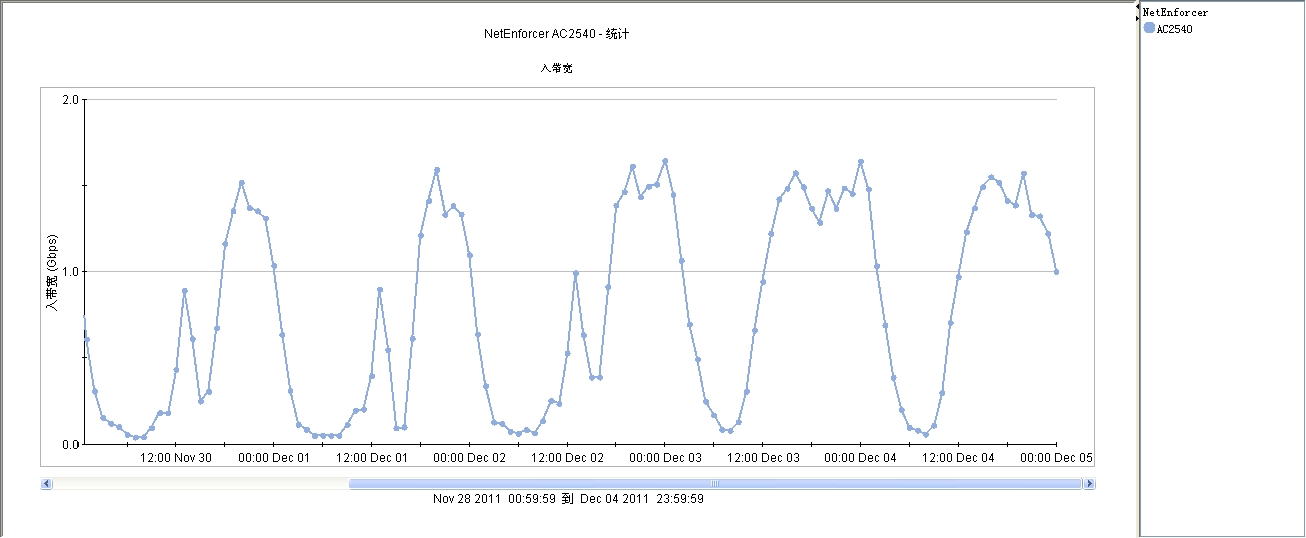
Task: Click the 2.0 value on the y-axis
Action: (70, 100)
